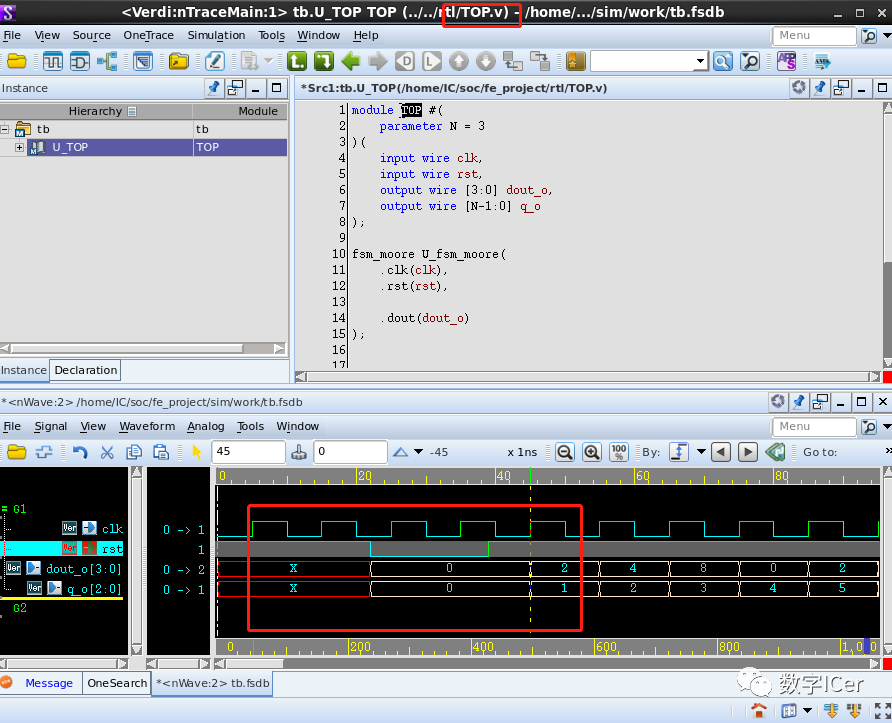Click the search icon beside source combo box

click(724, 61)
